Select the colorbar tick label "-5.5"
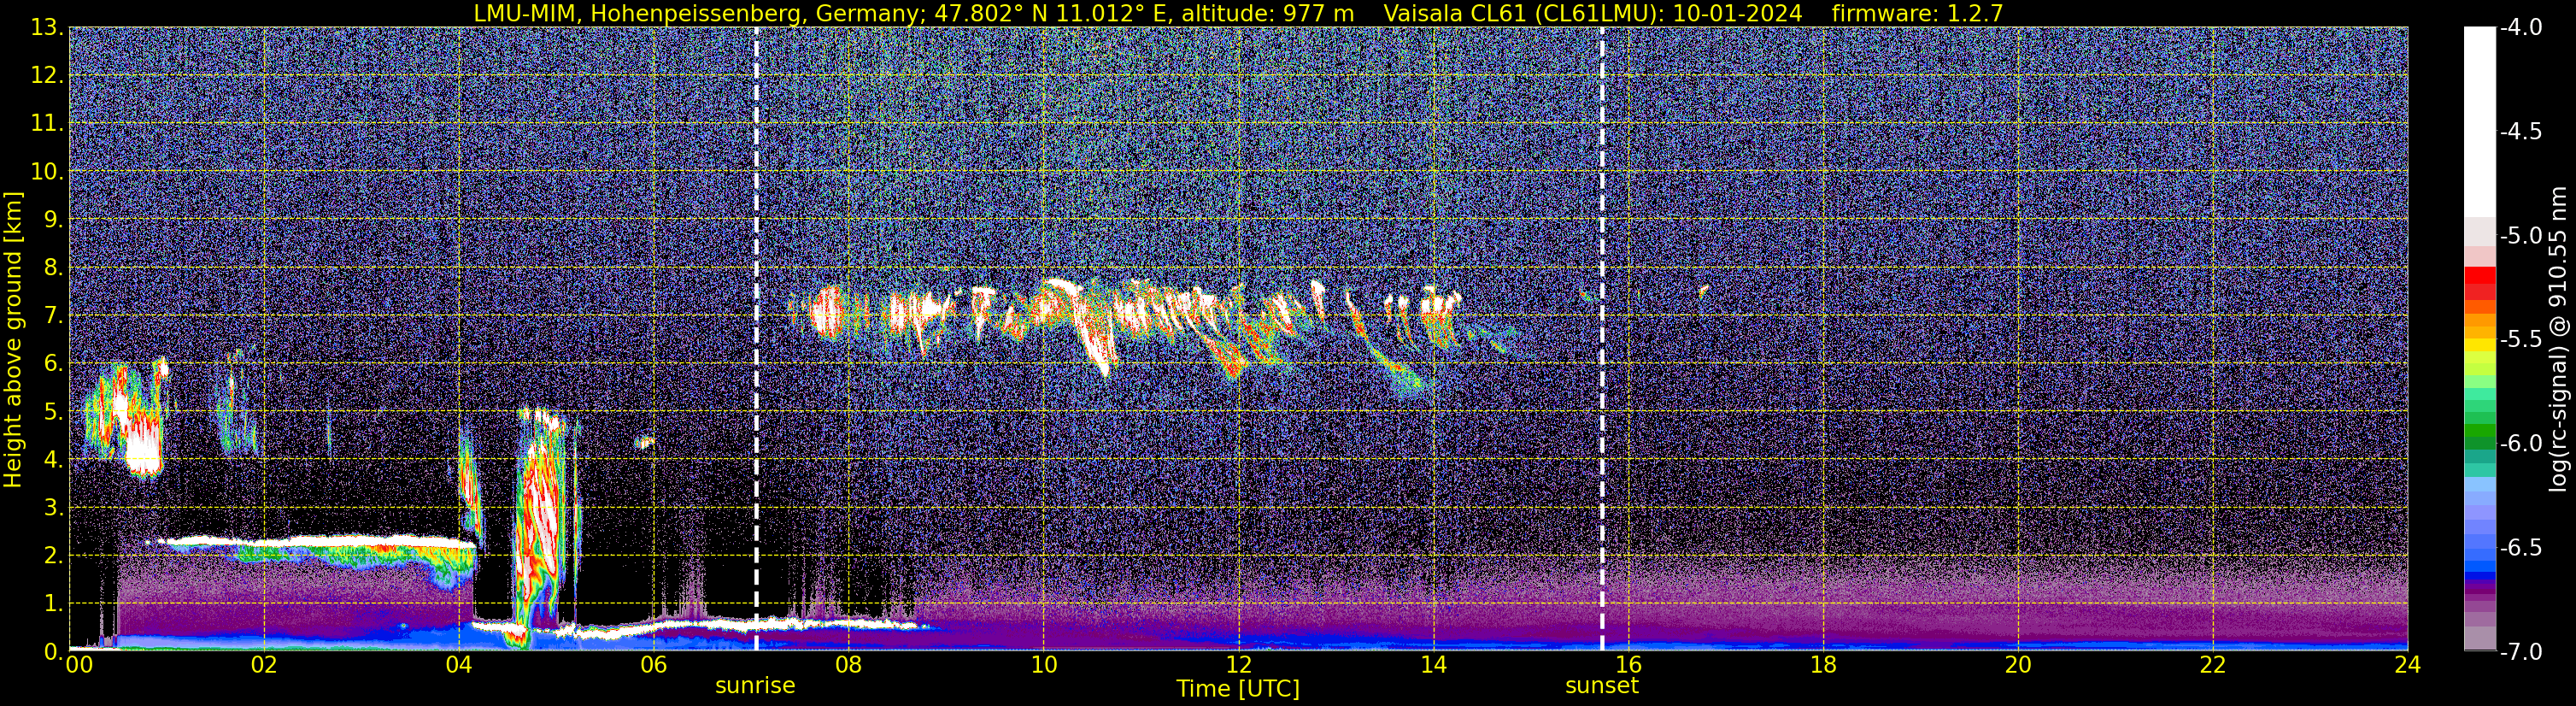 (x=2520, y=340)
